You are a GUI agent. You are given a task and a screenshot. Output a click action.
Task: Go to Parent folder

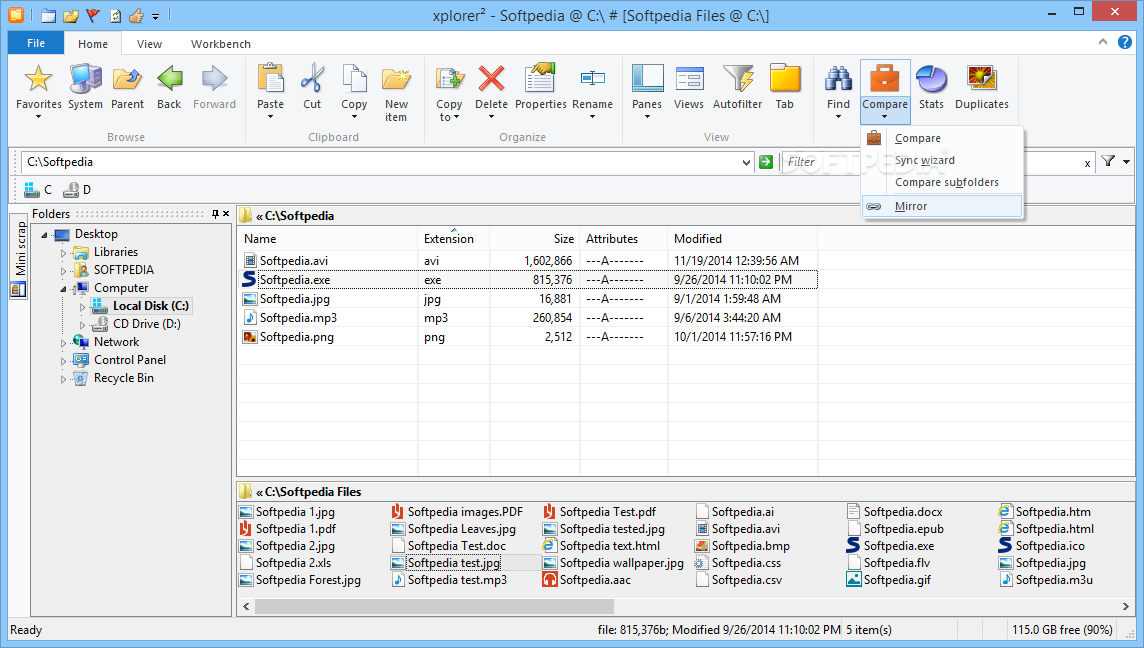(127, 88)
